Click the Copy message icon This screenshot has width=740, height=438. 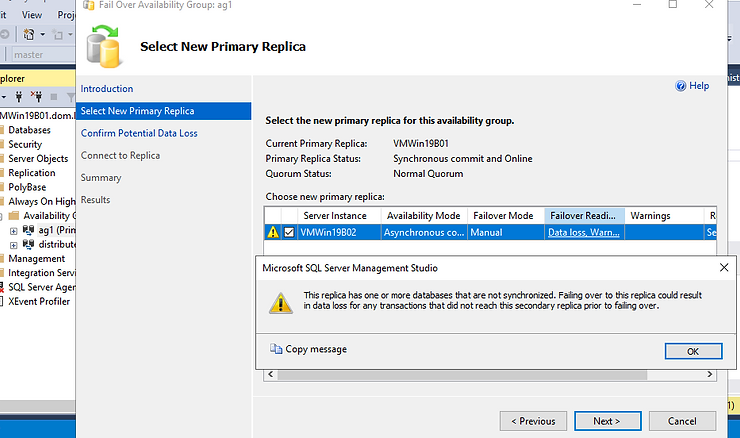pyautogui.click(x=276, y=349)
